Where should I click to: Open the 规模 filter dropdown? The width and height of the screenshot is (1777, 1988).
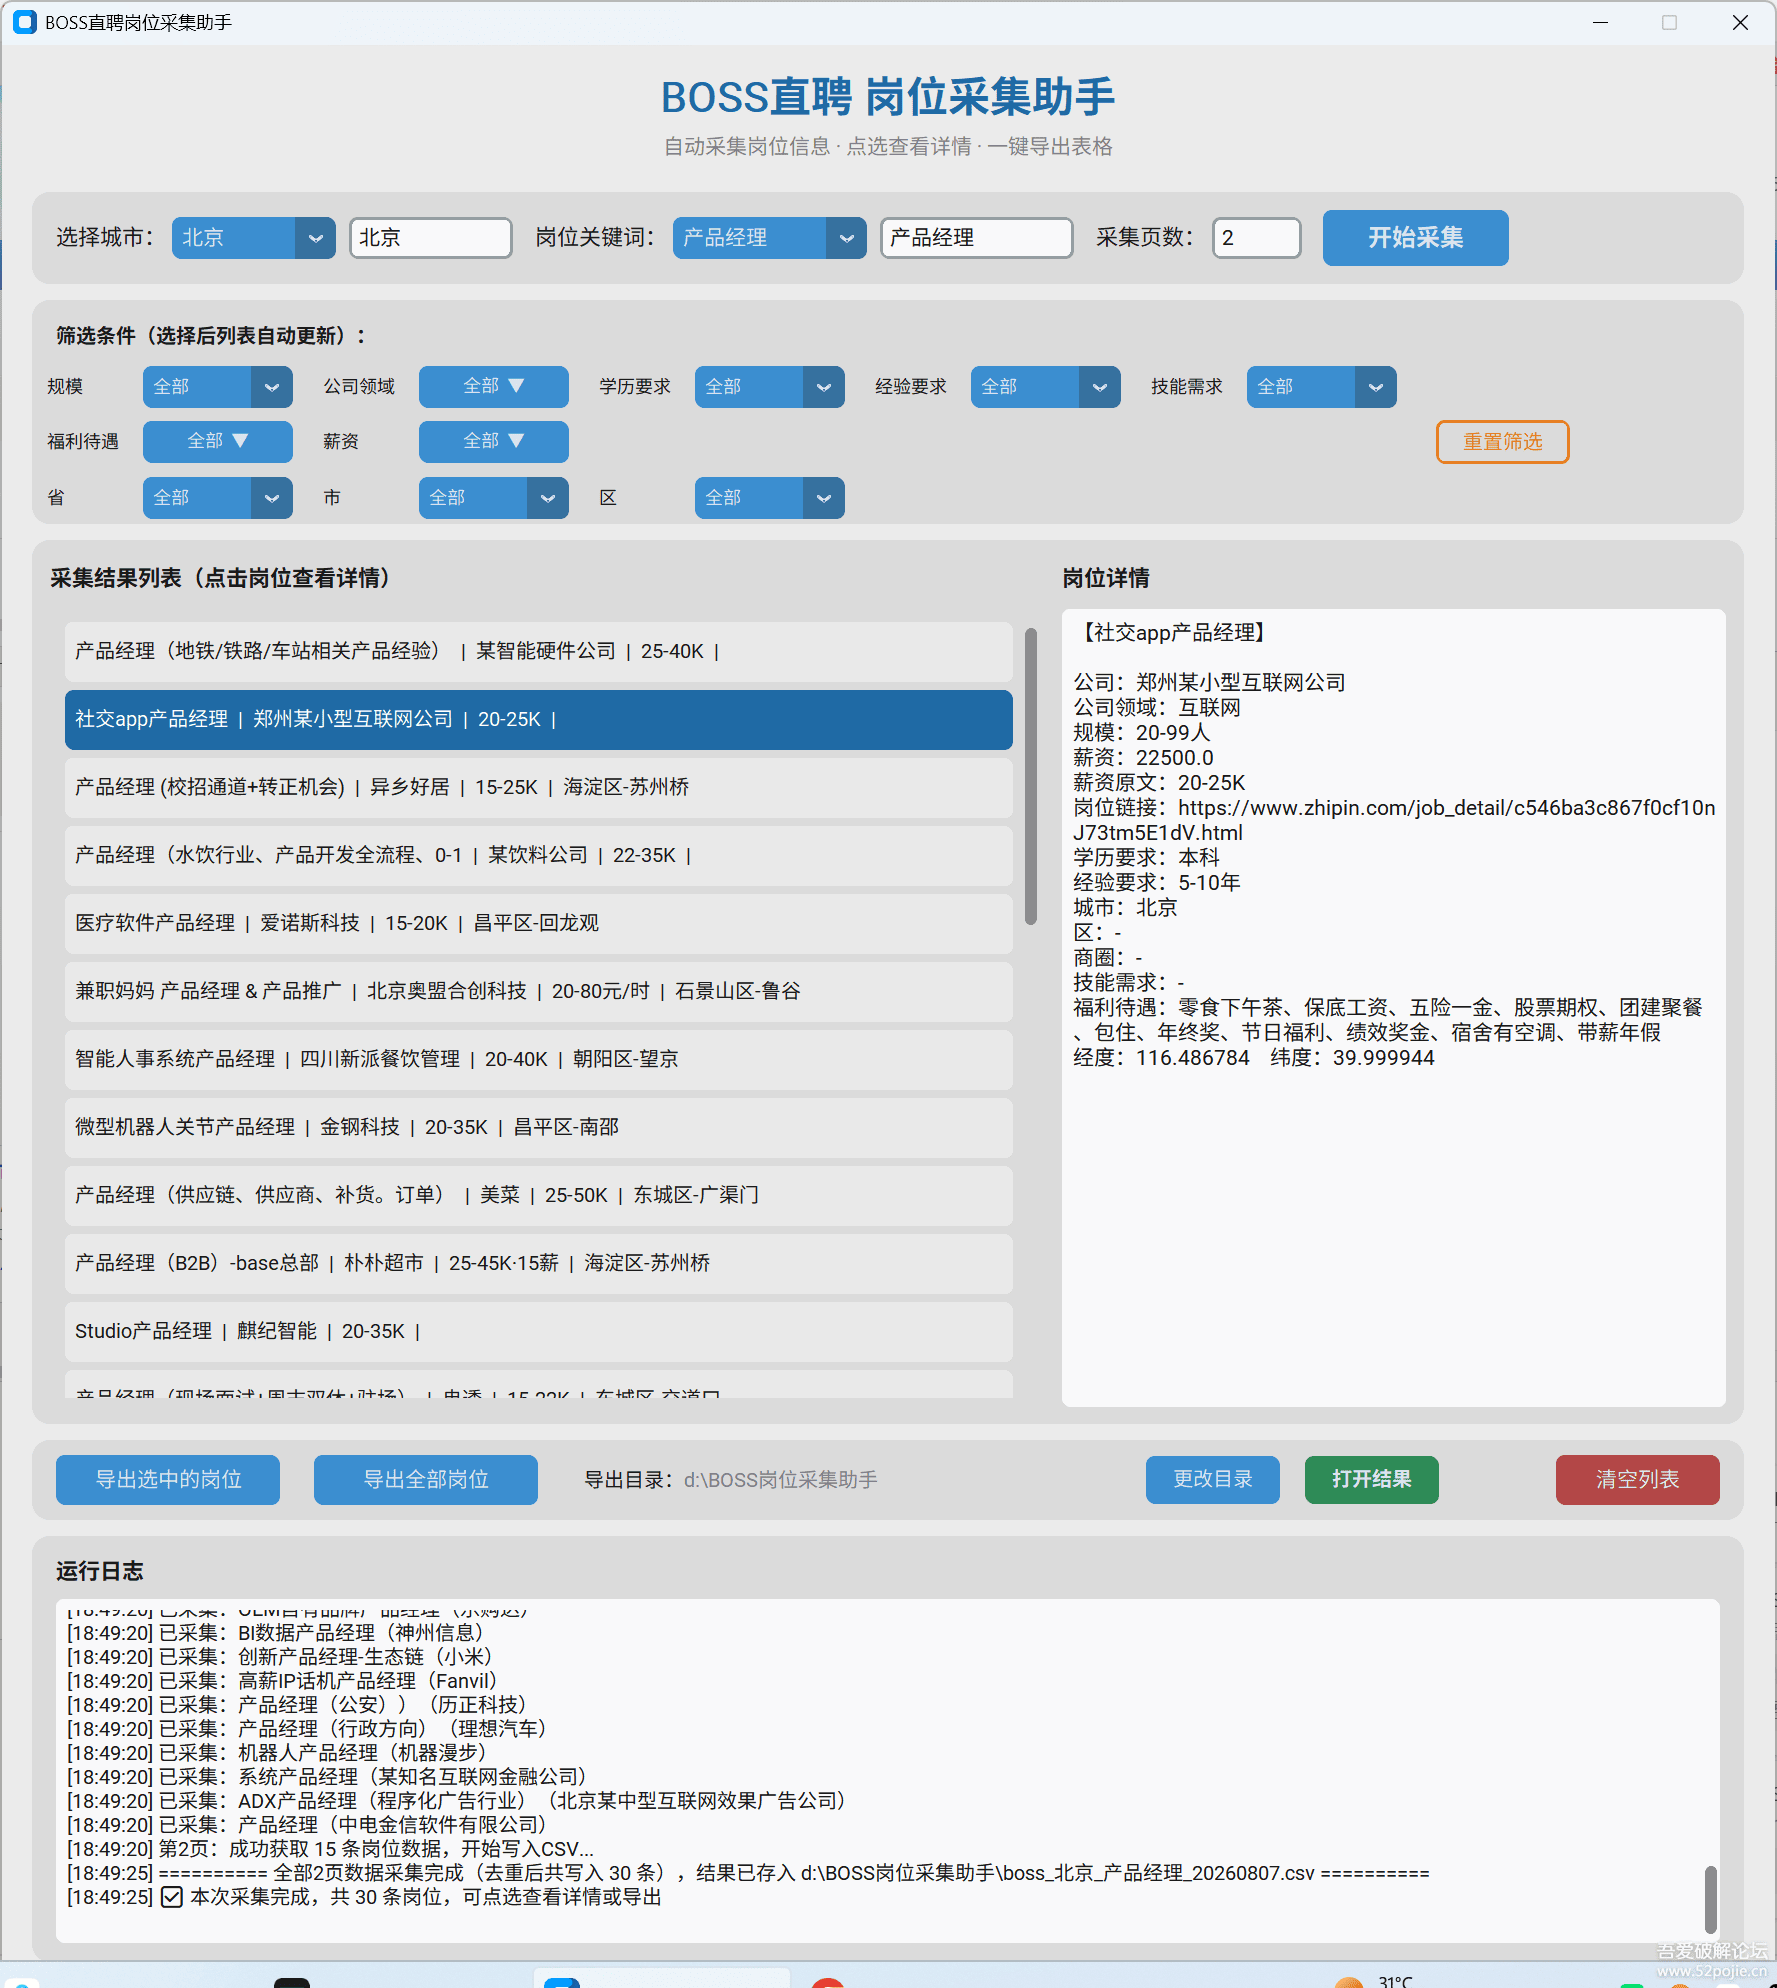point(217,387)
